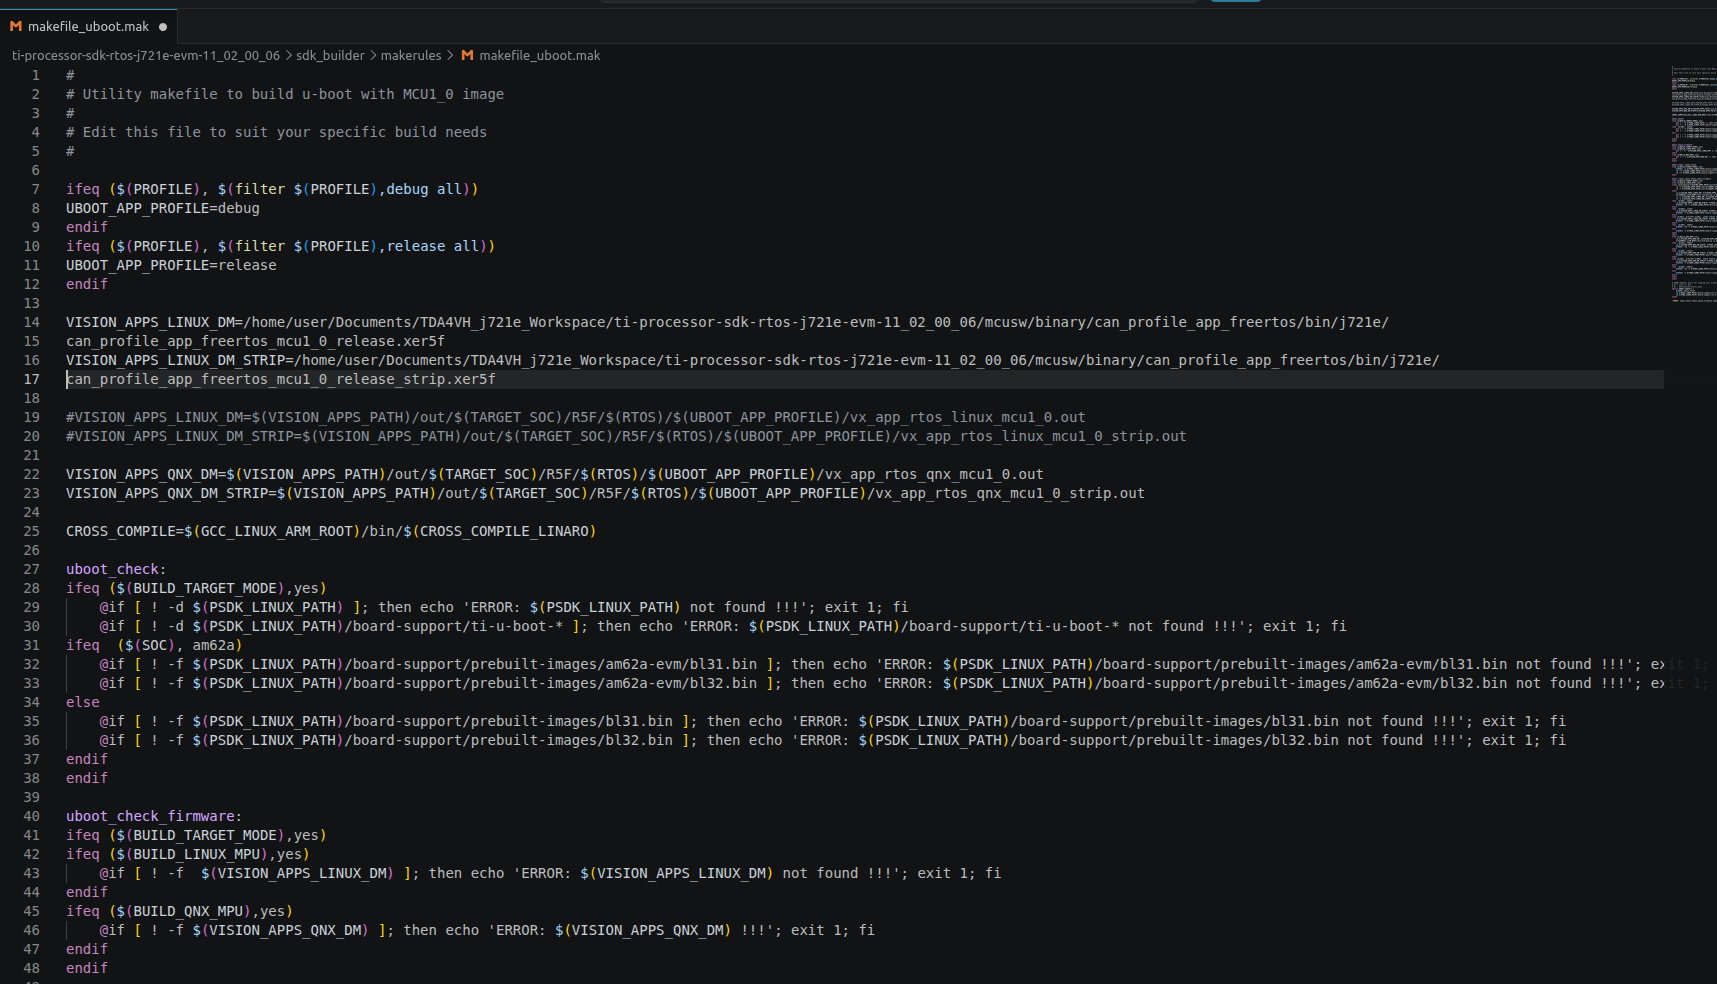Click the makefile icon on the editor tab
Screen dimensions: 1717x984
coord(16,27)
